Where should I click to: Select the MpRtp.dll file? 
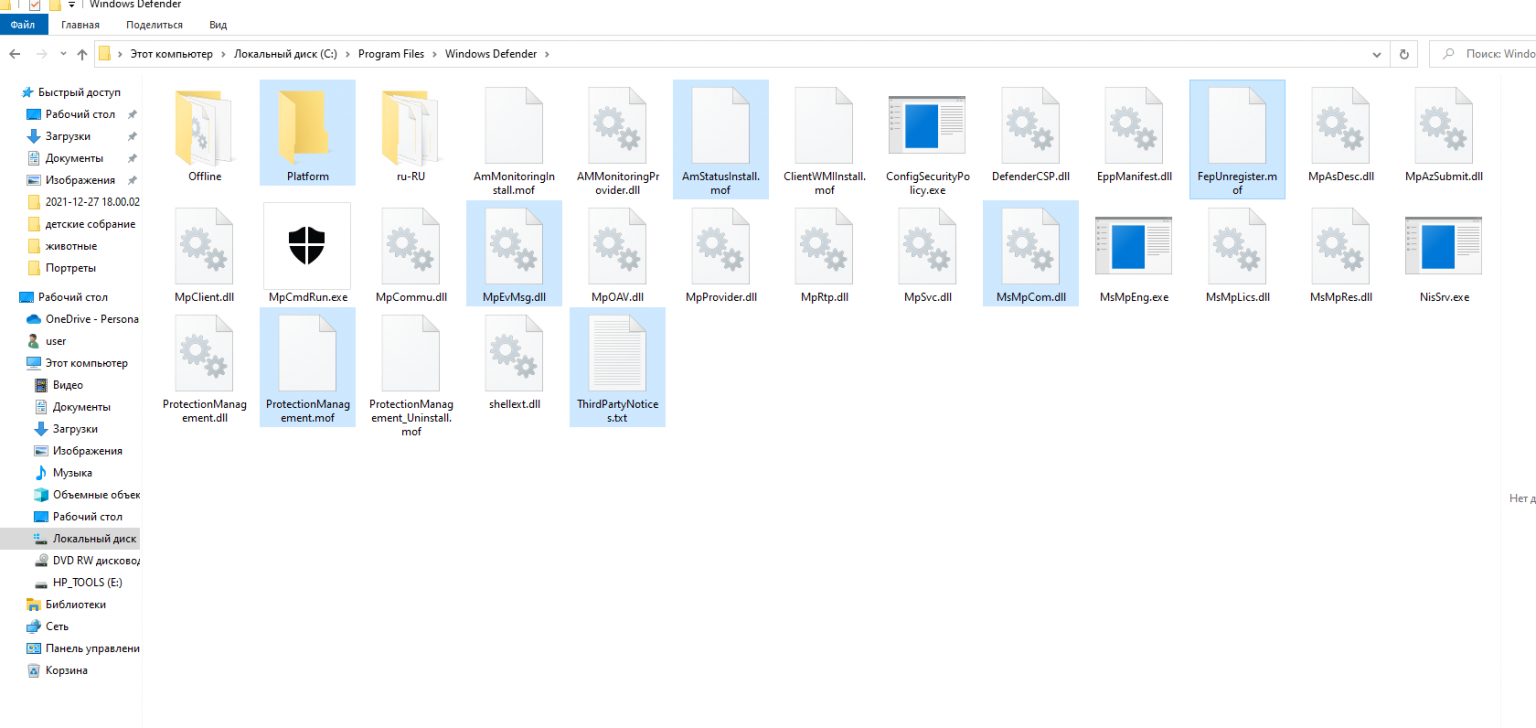pos(824,254)
